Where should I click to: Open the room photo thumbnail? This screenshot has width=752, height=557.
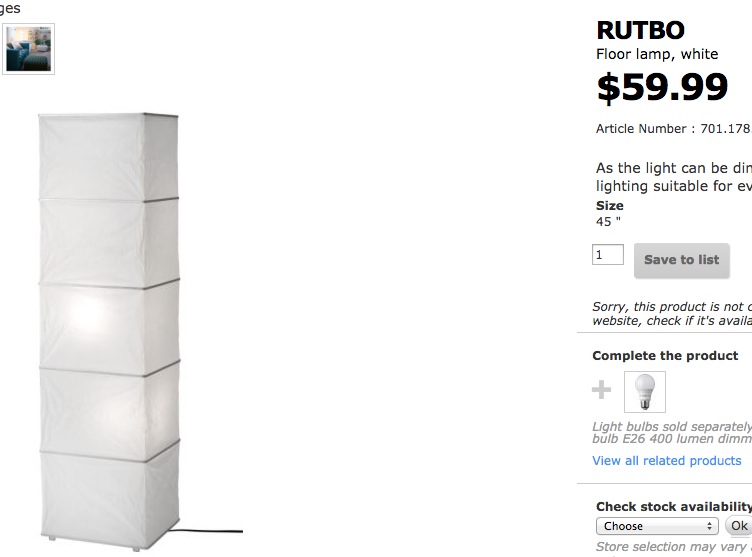(28, 48)
